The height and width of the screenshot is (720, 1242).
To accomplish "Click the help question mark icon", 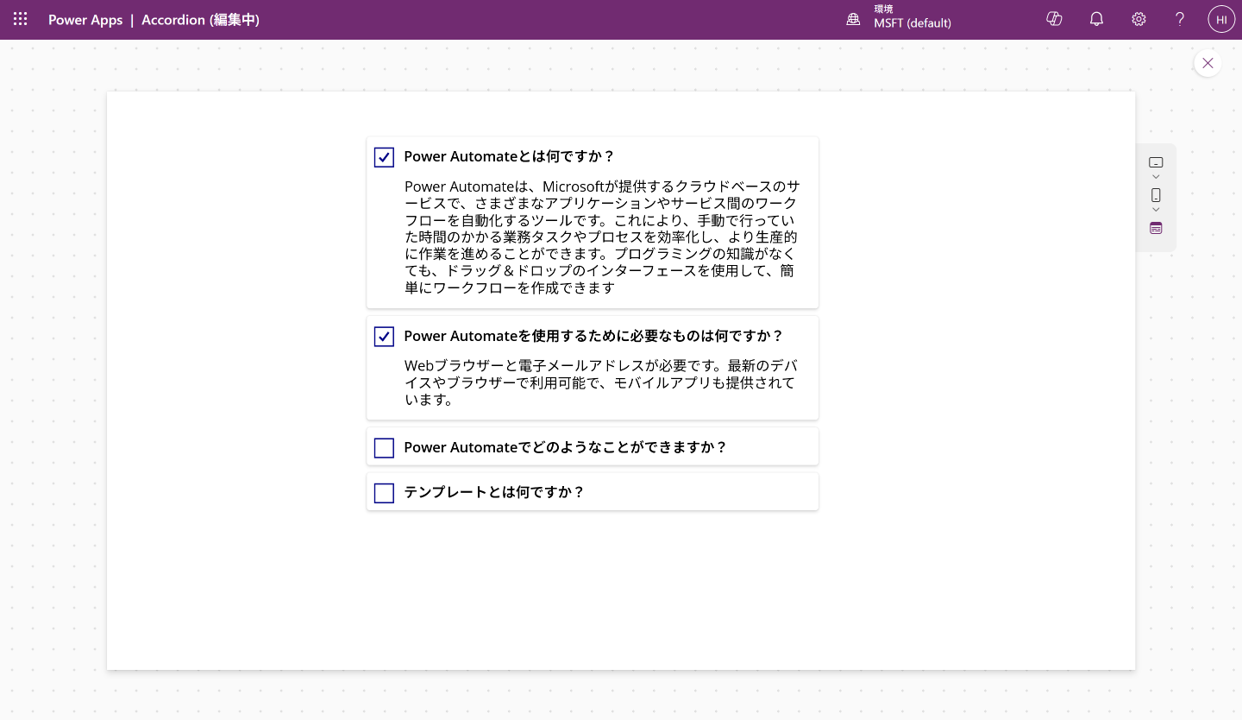I will coord(1180,19).
